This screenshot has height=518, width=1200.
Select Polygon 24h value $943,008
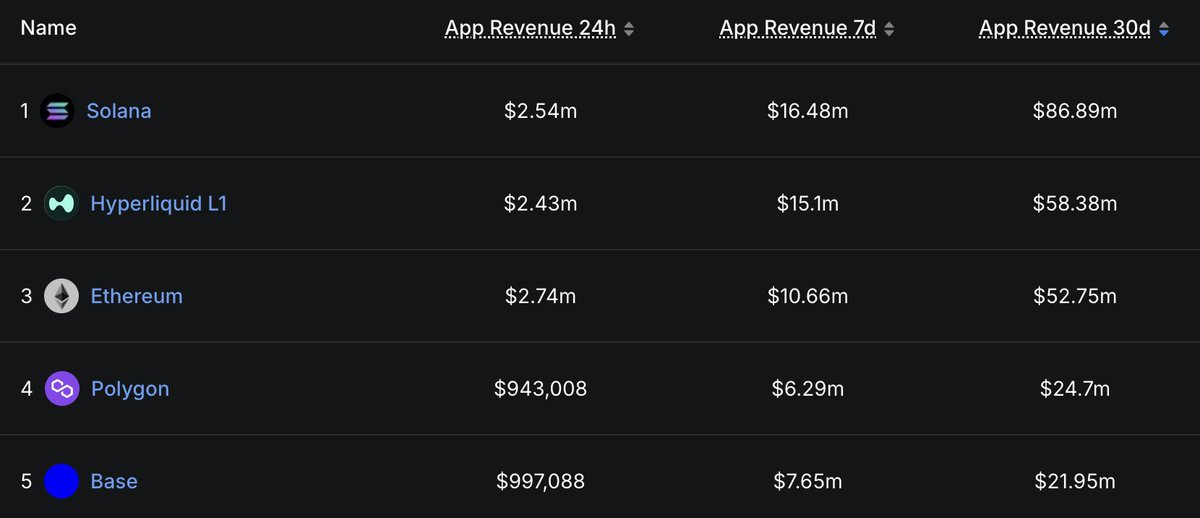540,389
